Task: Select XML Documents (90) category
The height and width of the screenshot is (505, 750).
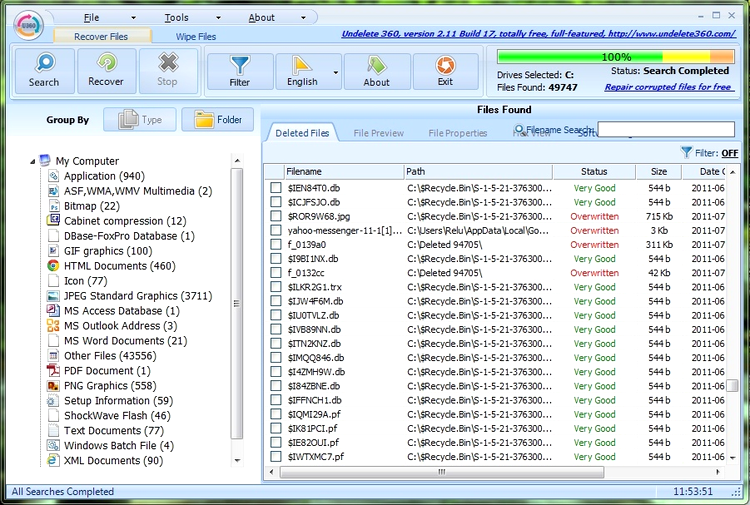Action: pos(114,461)
